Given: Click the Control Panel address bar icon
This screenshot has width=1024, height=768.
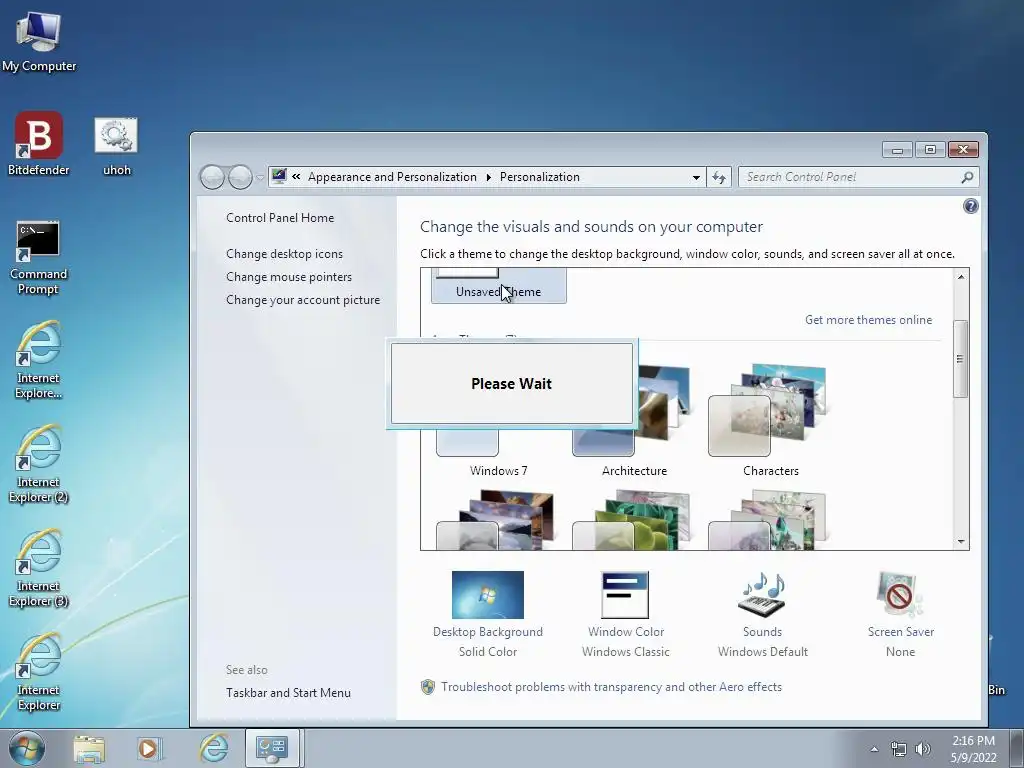Looking at the screenshot, I should point(280,176).
